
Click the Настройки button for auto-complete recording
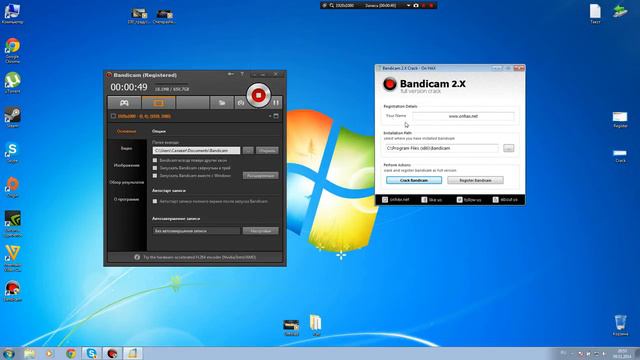tap(261, 231)
